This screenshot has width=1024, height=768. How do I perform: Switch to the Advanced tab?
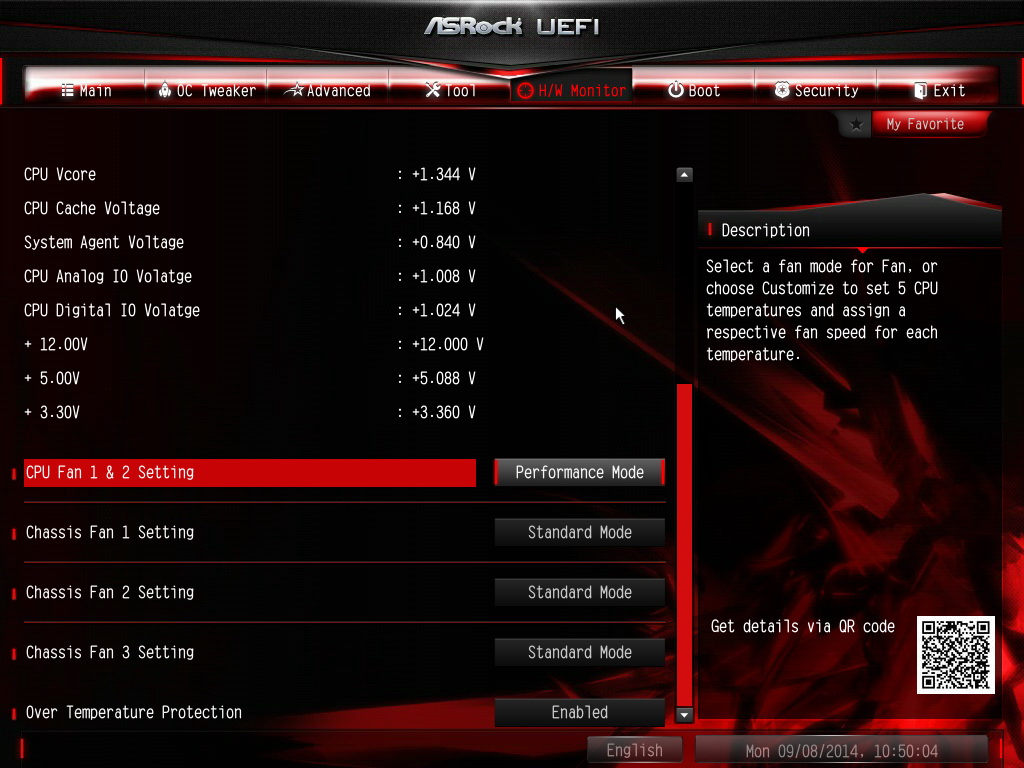tap(328, 90)
